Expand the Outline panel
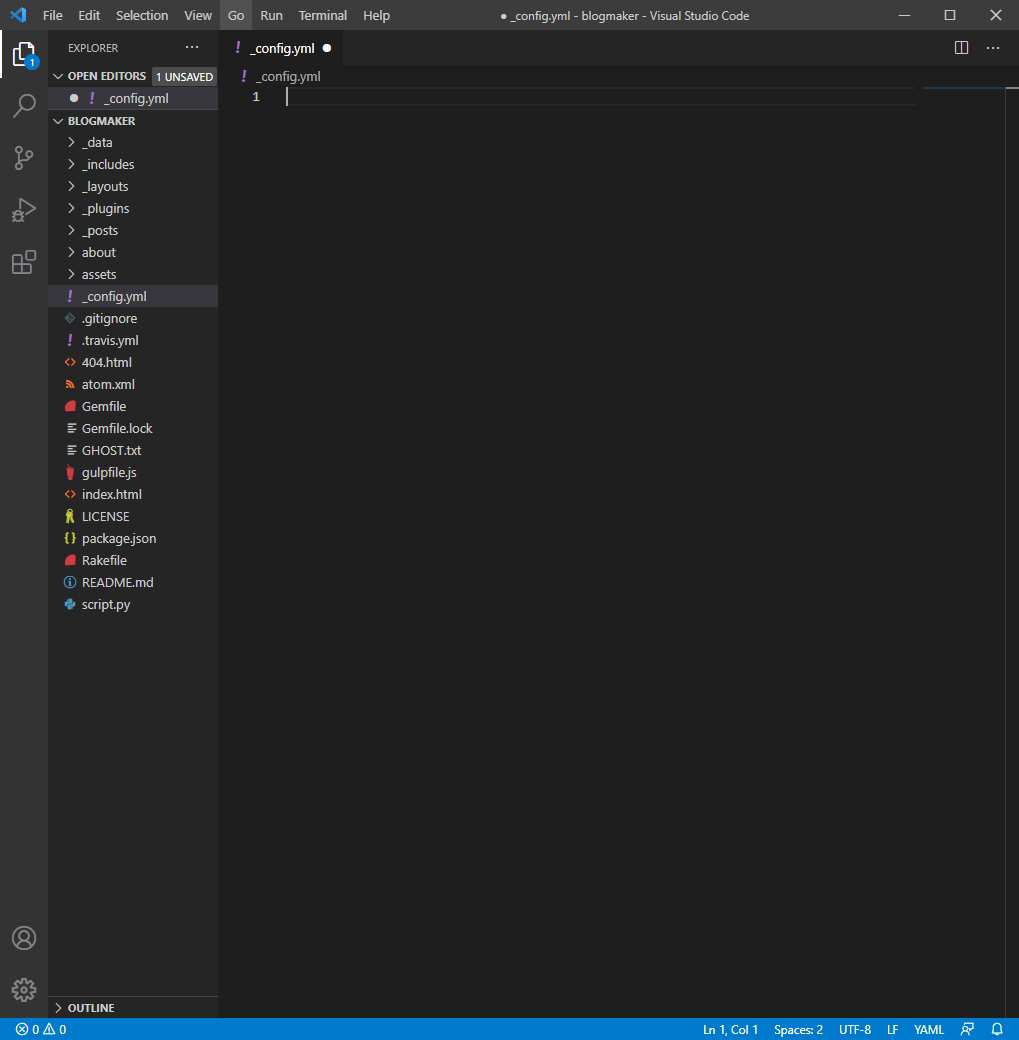Viewport: 1019px width, 1040px height. pos(133,1008)
